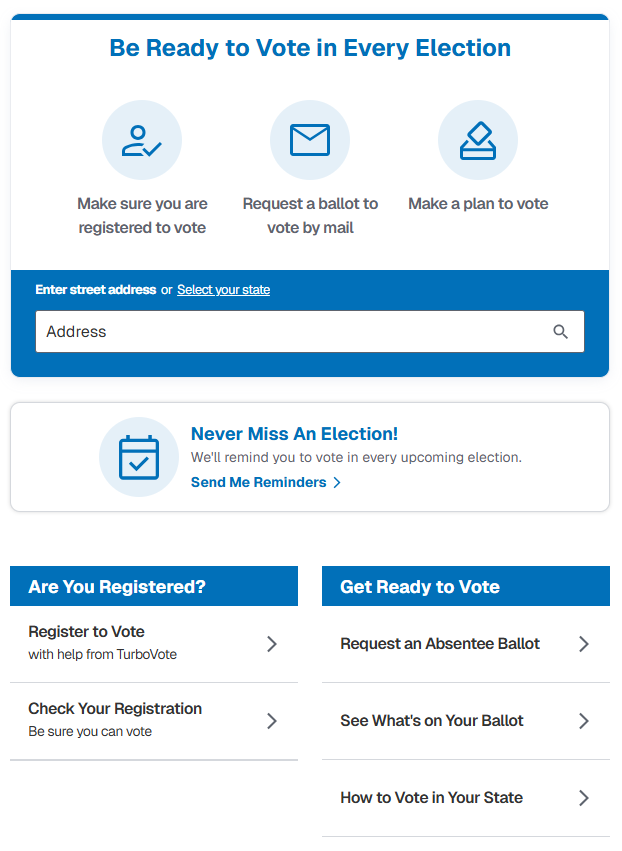
Task: Open the Select your state link
Action: 223,290
